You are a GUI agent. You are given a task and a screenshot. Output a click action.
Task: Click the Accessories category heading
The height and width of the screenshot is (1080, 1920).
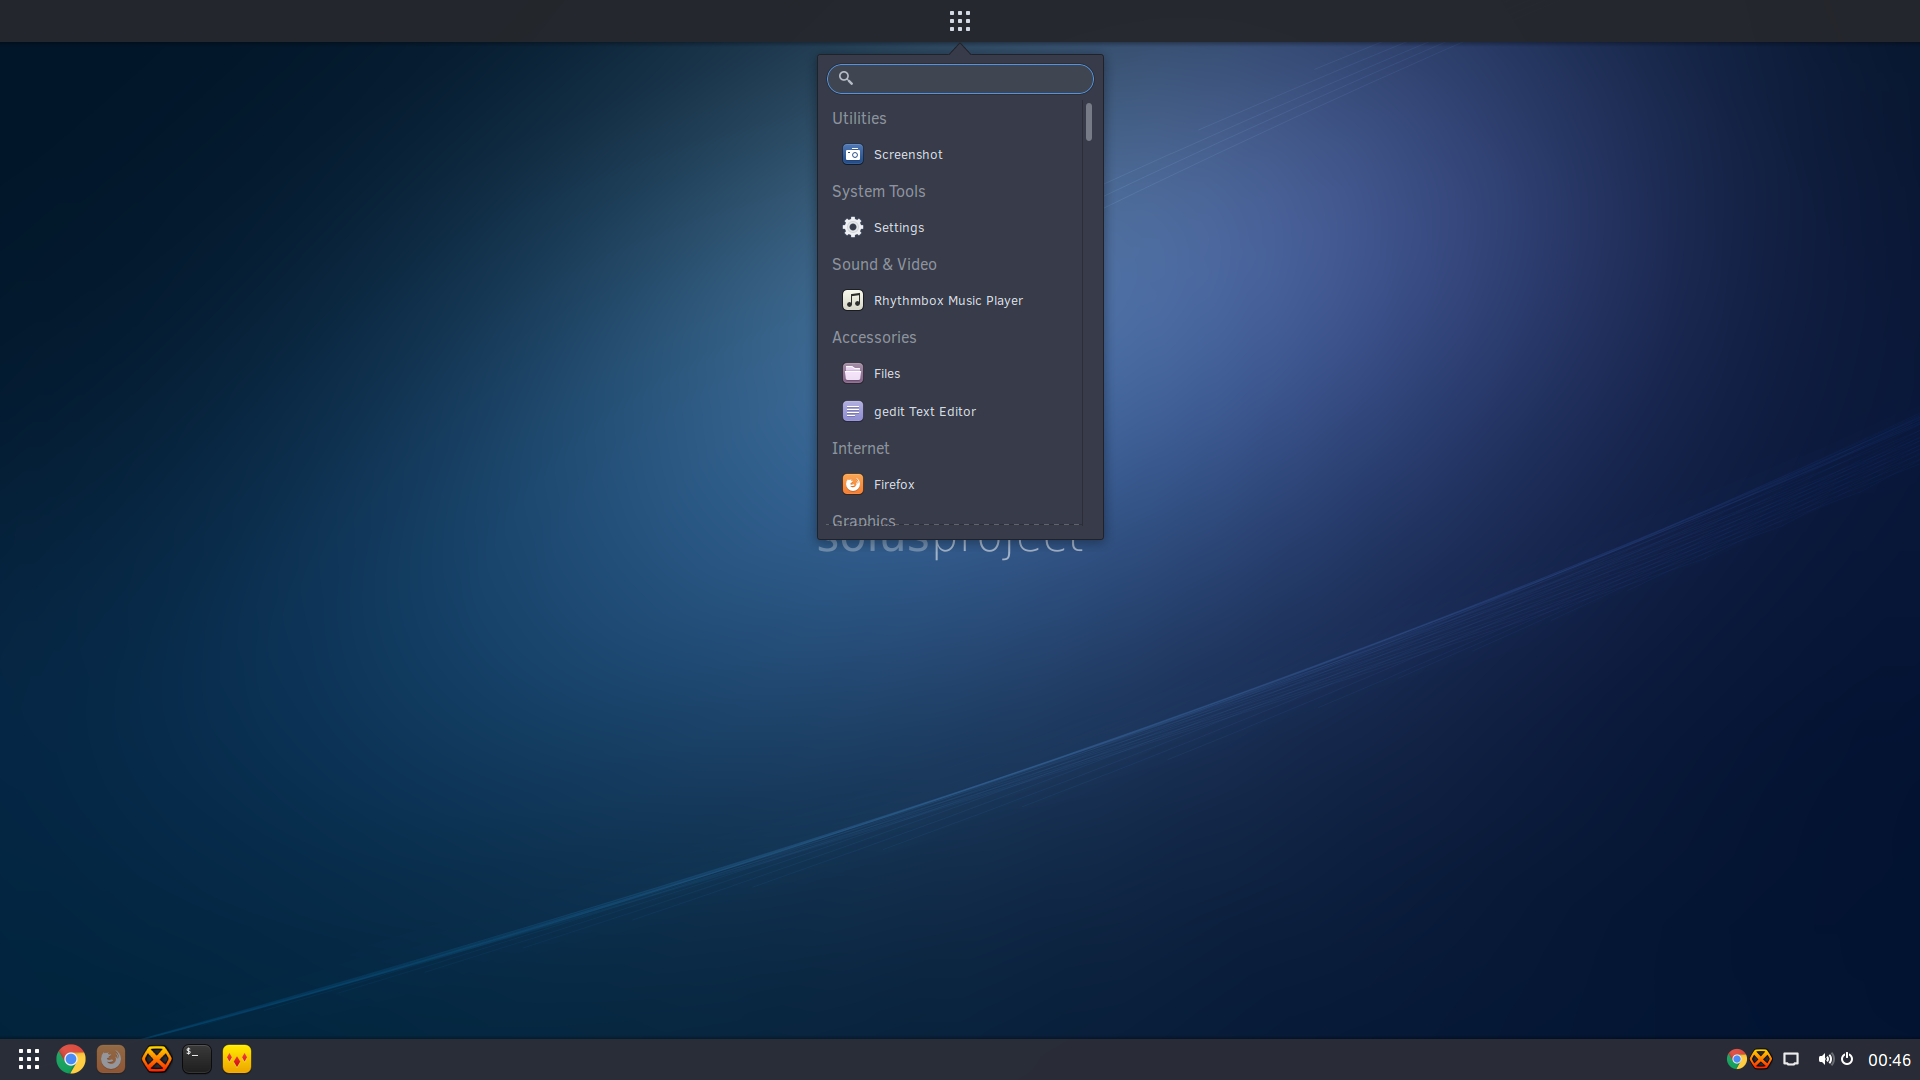874,337
